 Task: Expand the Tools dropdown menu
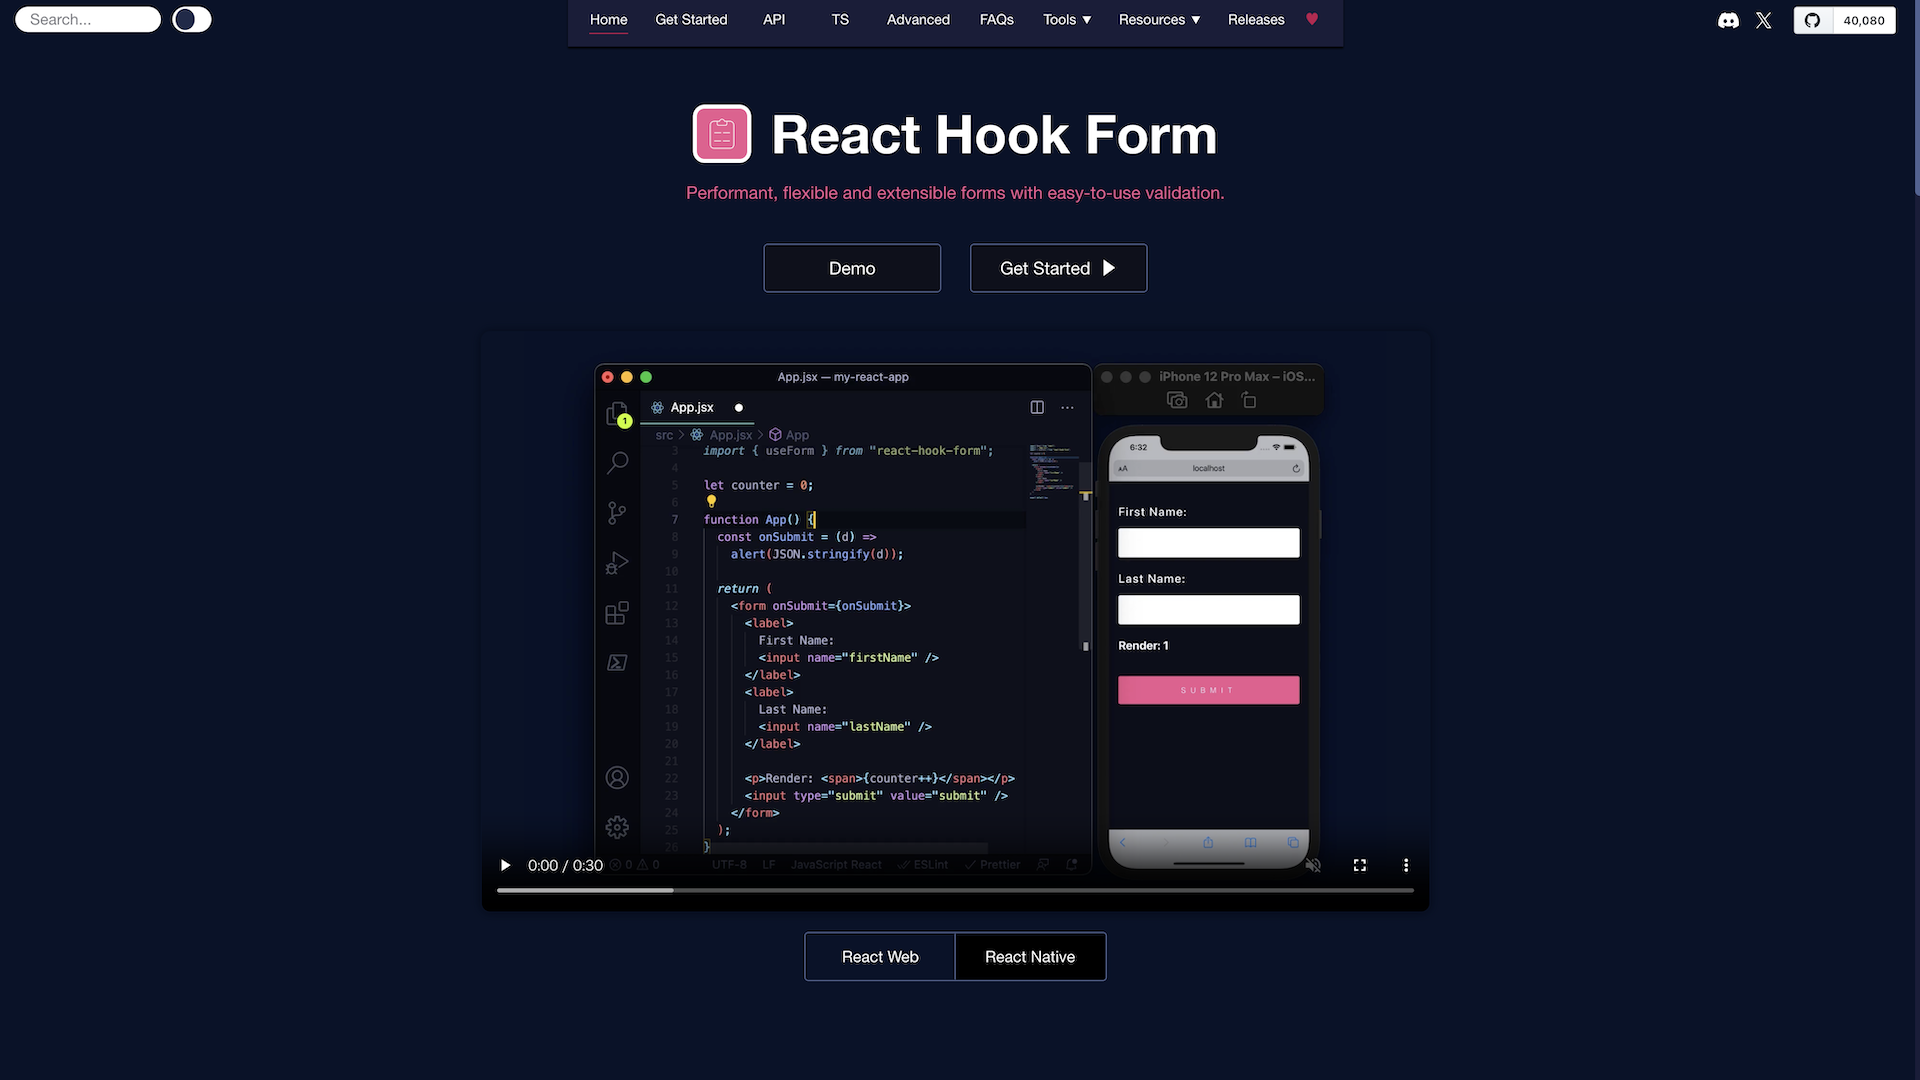[1065, 20]
